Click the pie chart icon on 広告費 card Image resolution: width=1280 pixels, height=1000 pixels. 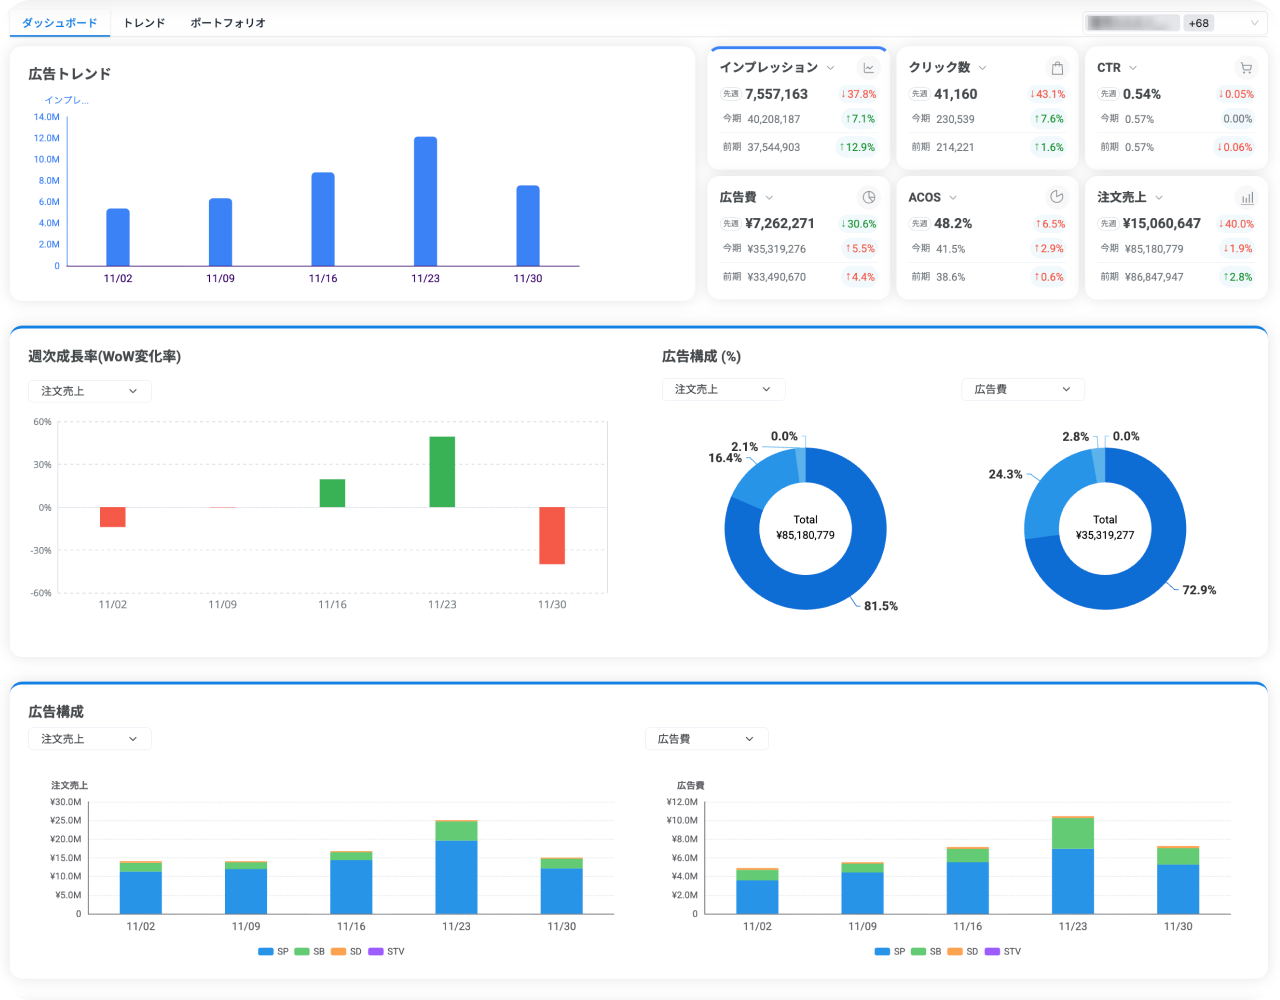coord(868,197)
